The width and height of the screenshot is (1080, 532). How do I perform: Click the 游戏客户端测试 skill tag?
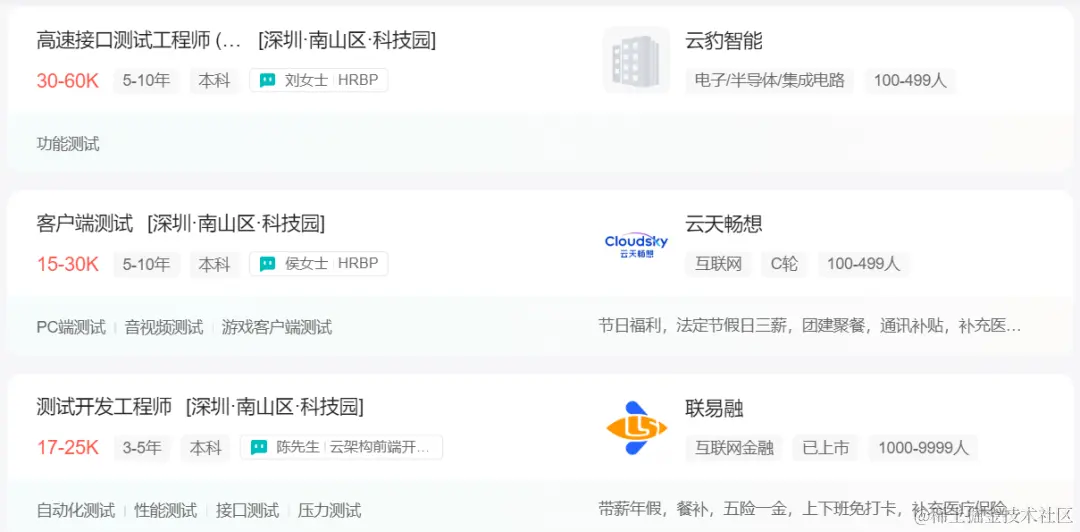click(277, 327)
